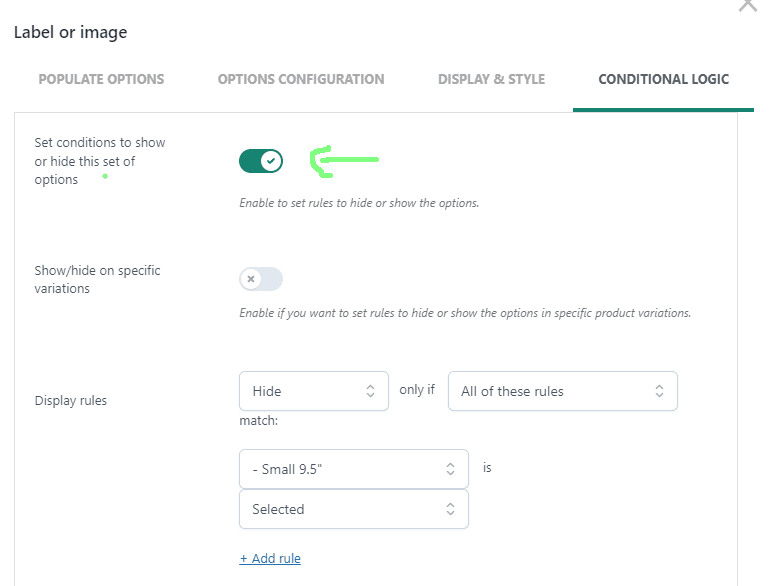This screenshot has width=773, height=586.
Task: Switch to the Populate Options tab
Action: pyautogui.click(x=101, y=79)
